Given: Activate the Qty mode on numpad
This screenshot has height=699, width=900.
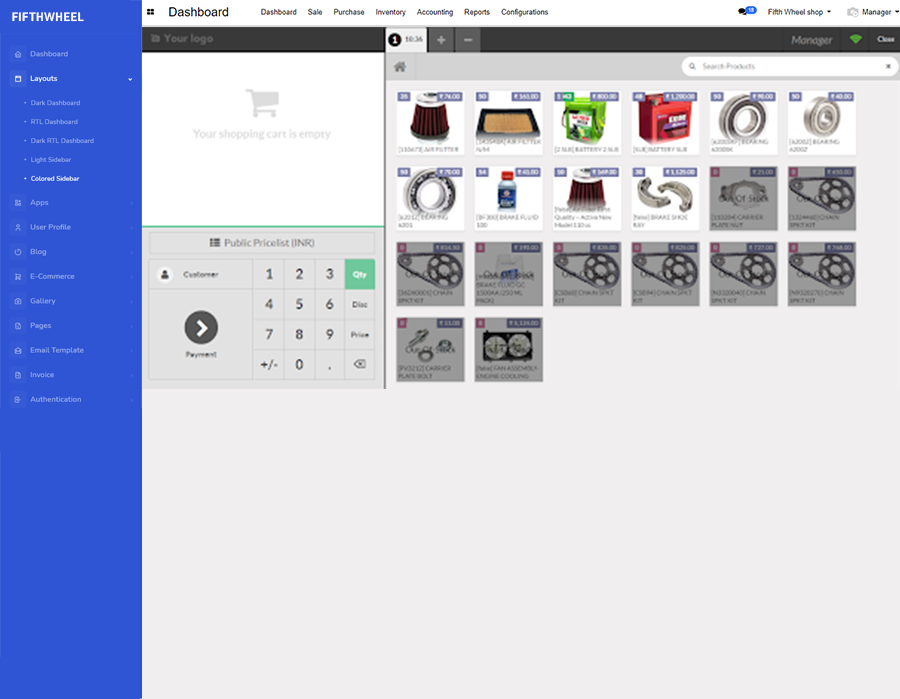Looking at the screenshot, I should 360,274.
